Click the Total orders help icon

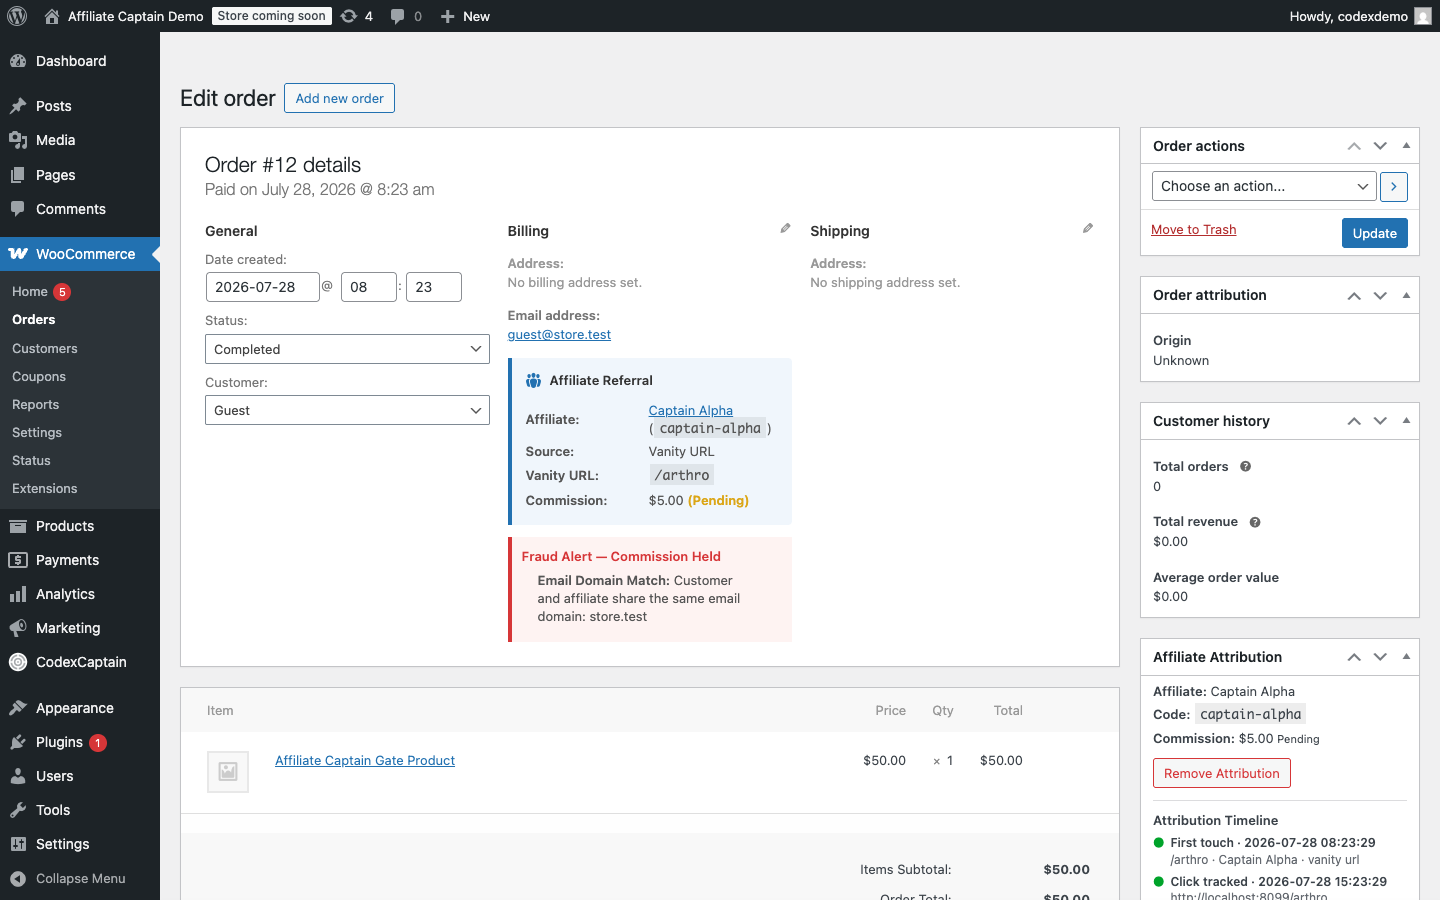click(1246, 466)
